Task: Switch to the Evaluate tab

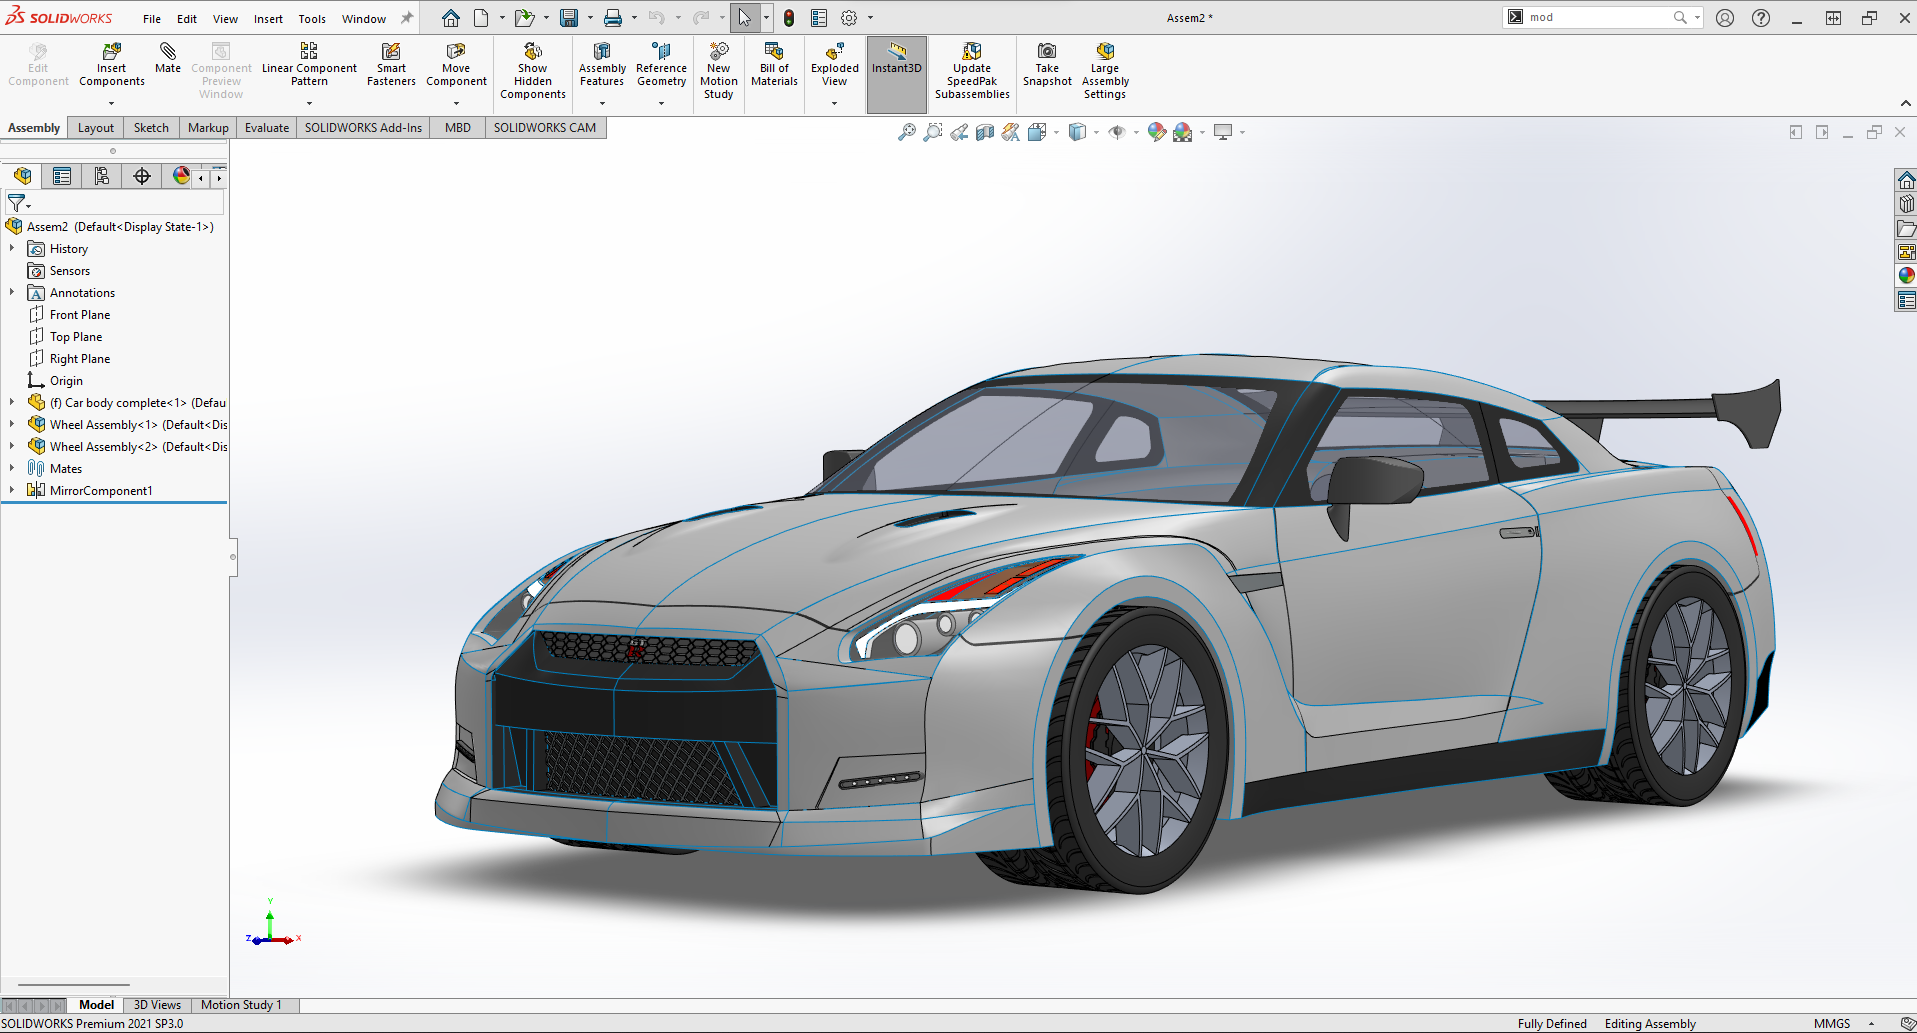Action: coord(267,128)
